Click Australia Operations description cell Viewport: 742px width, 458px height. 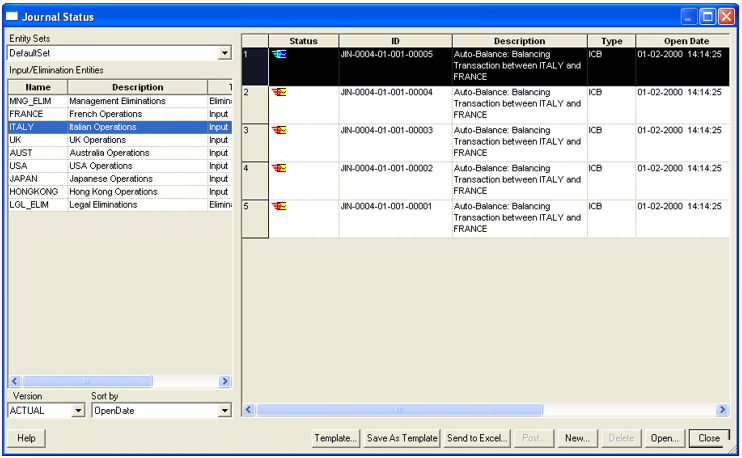[x=138, y=153]
